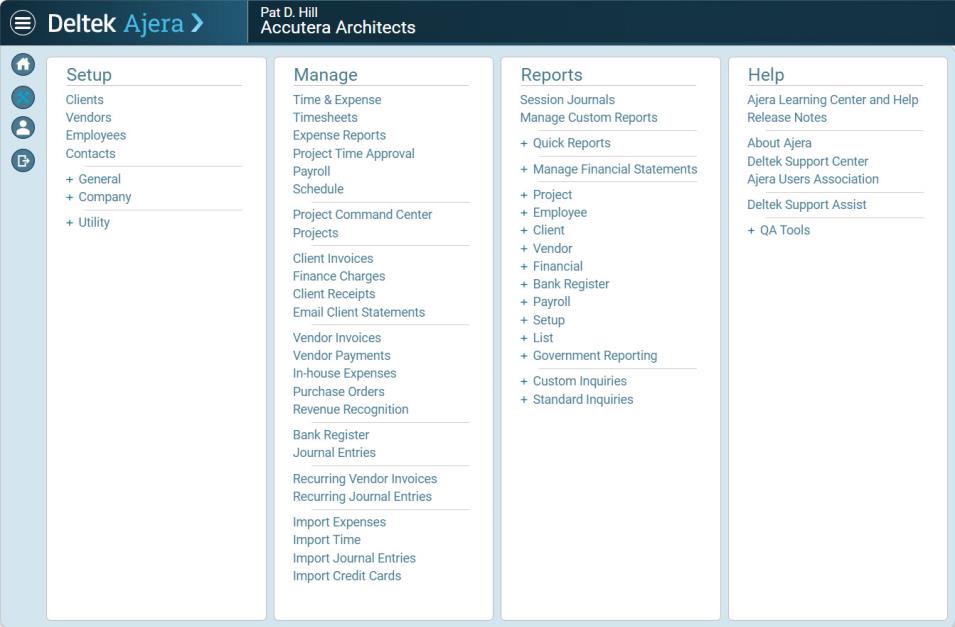The height and width of the screenshot is (627, 955).
Task: Click the Home icon in sidebar
Action: pos(22,65)
